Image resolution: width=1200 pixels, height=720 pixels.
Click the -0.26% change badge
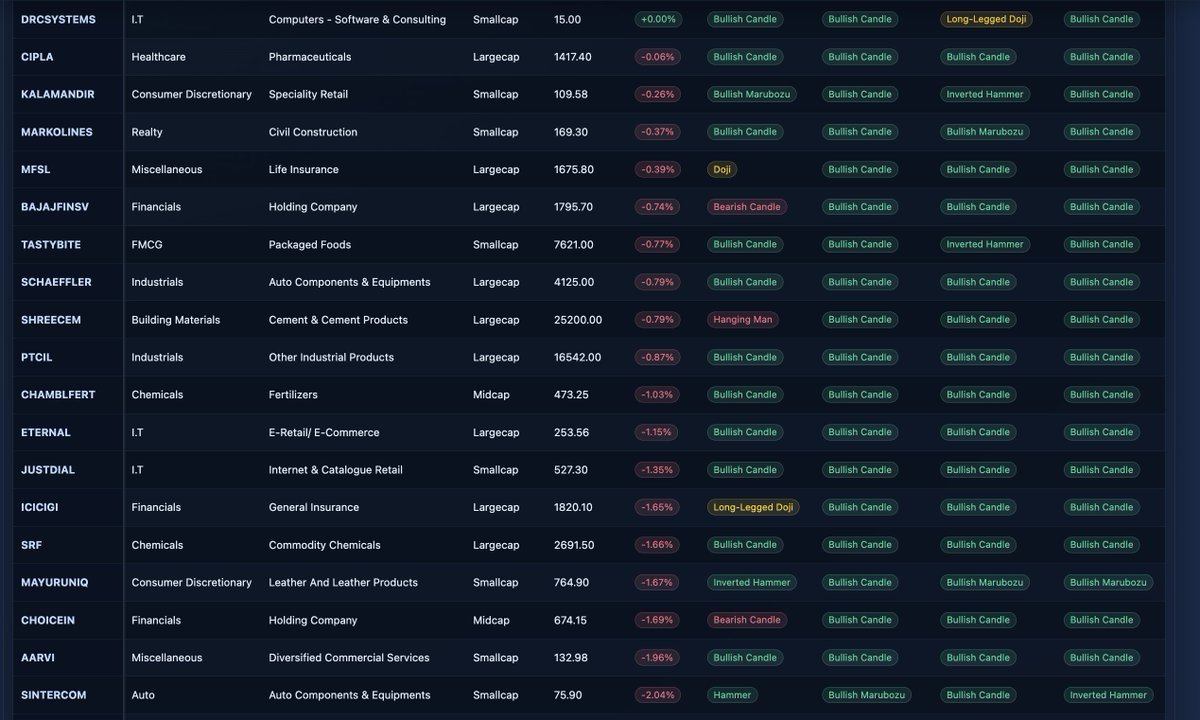pos(658,94)
